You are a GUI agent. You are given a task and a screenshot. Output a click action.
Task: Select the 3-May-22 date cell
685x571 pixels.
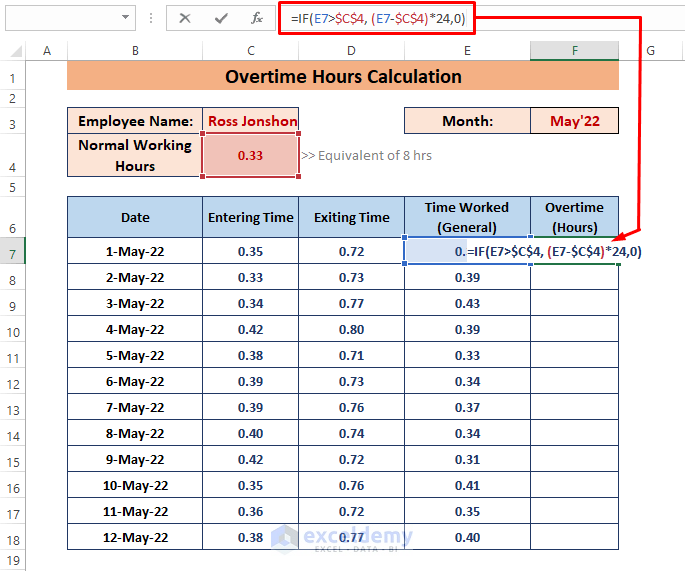tap(135, 303)
